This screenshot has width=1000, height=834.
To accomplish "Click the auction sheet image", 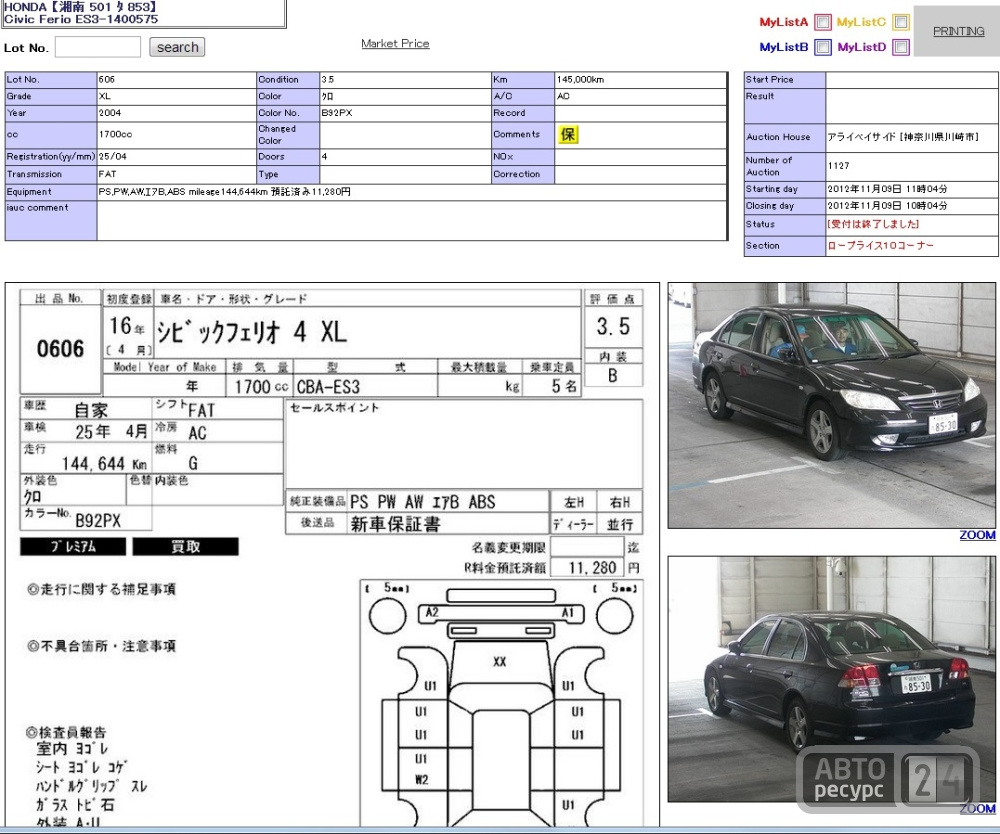I will click(x=332, y=555).
